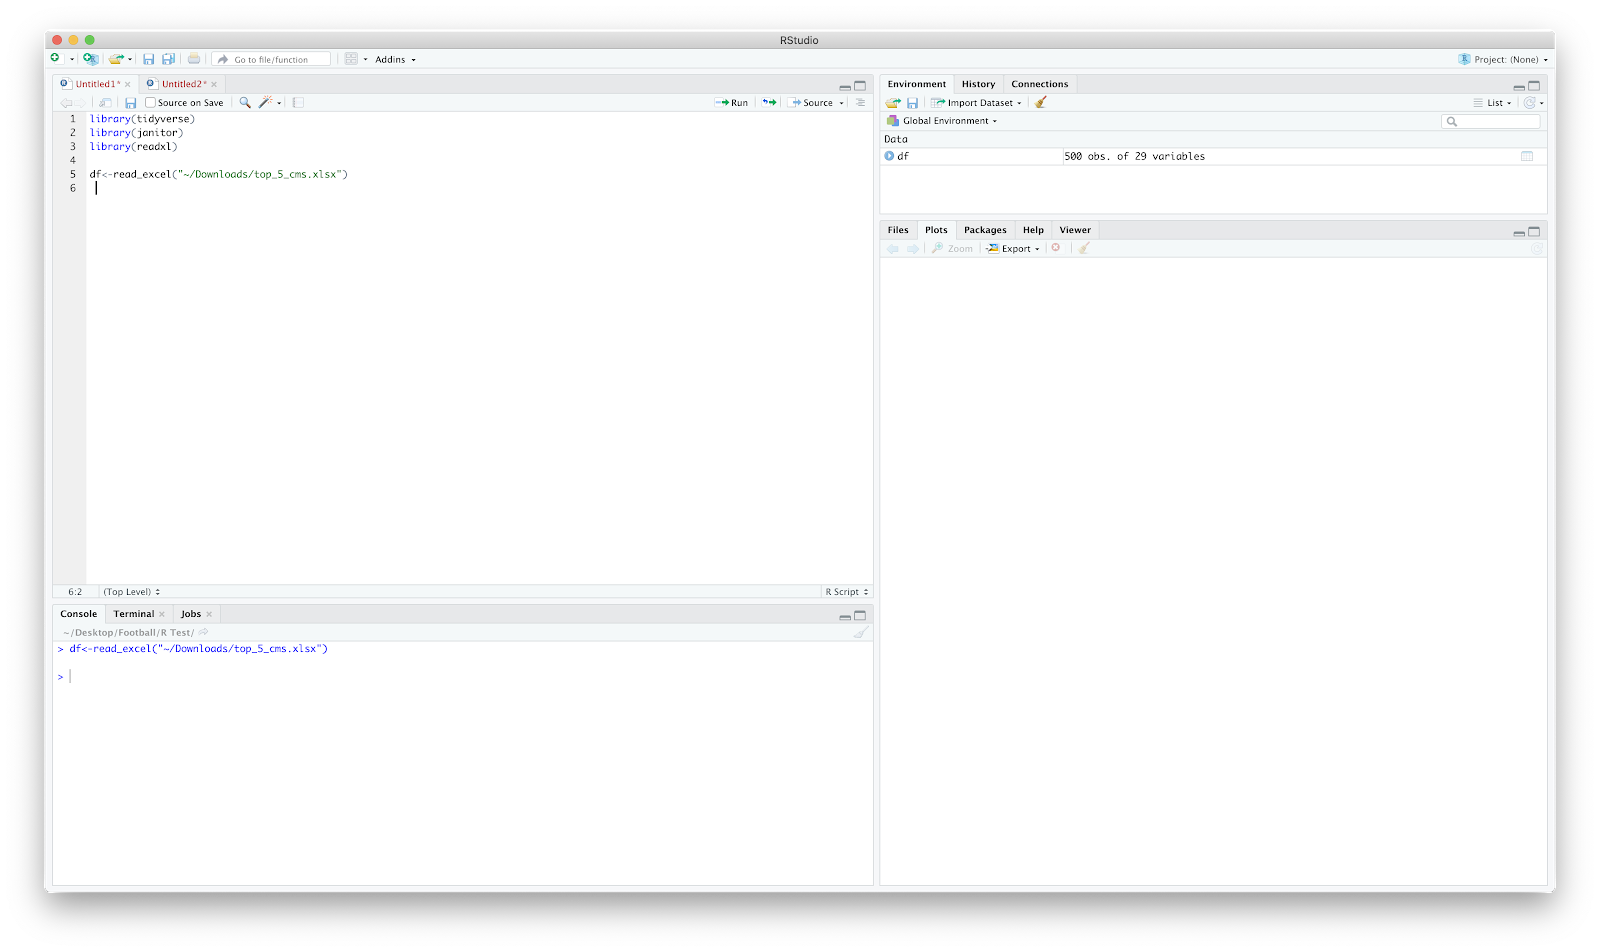
Task: Click the Load workspace folder icon
Action: (x=893, y=103)
